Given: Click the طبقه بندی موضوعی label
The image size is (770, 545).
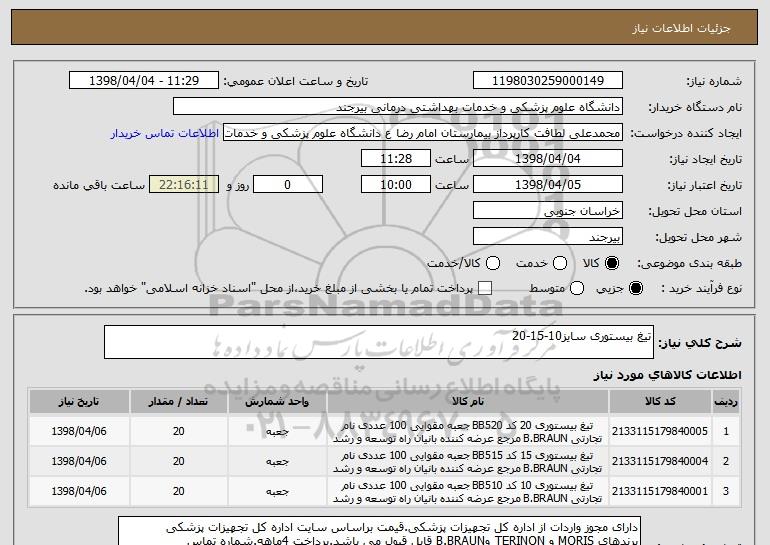Looking at the screenshot, I should pos(689,264).
